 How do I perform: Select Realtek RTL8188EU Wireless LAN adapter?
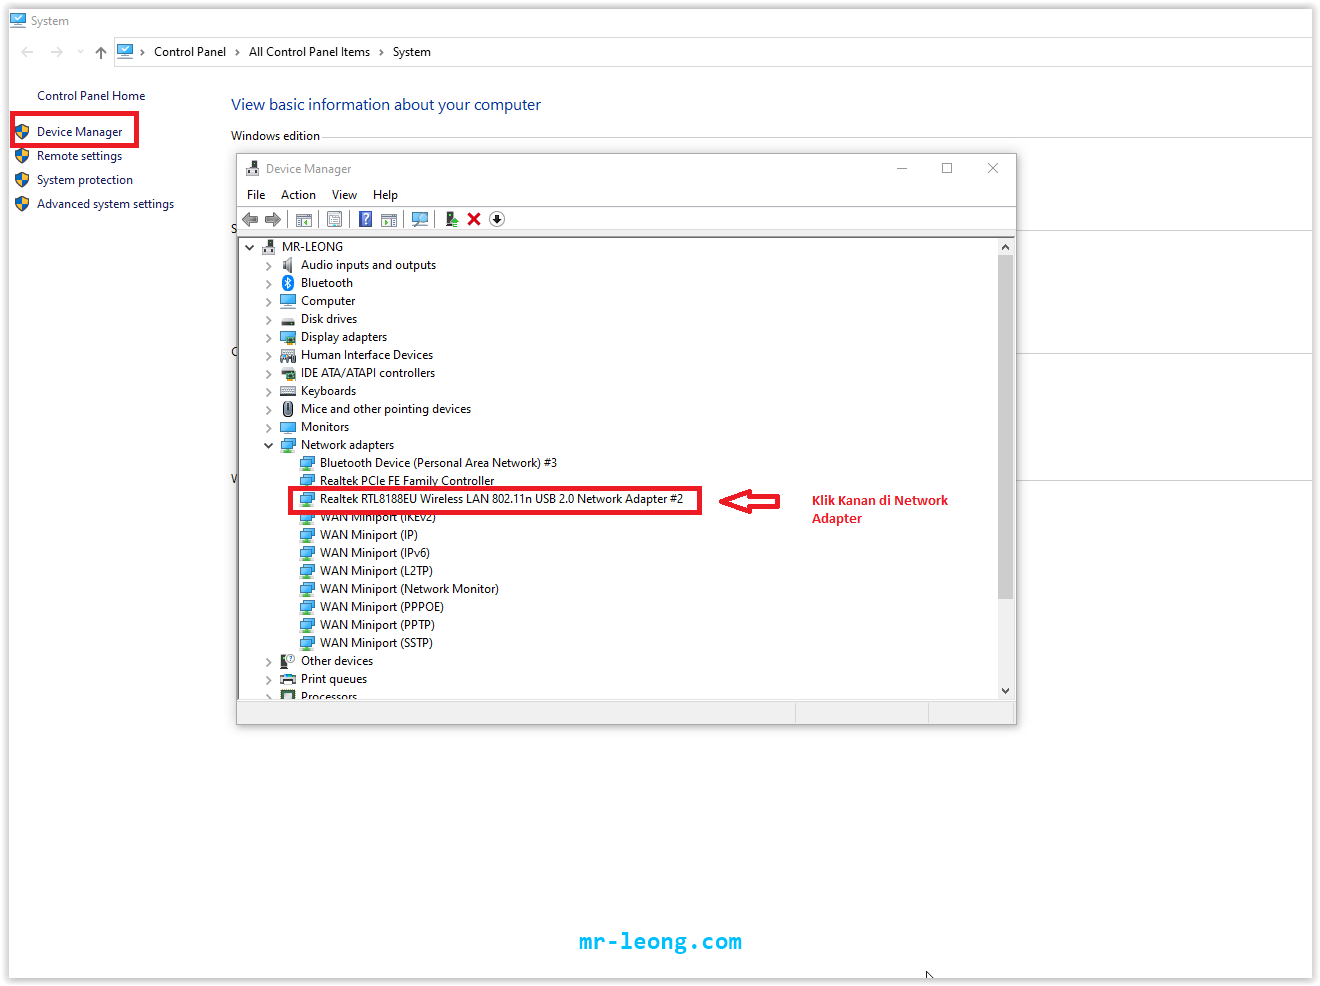pyautogui.click(x=501, y=499)
